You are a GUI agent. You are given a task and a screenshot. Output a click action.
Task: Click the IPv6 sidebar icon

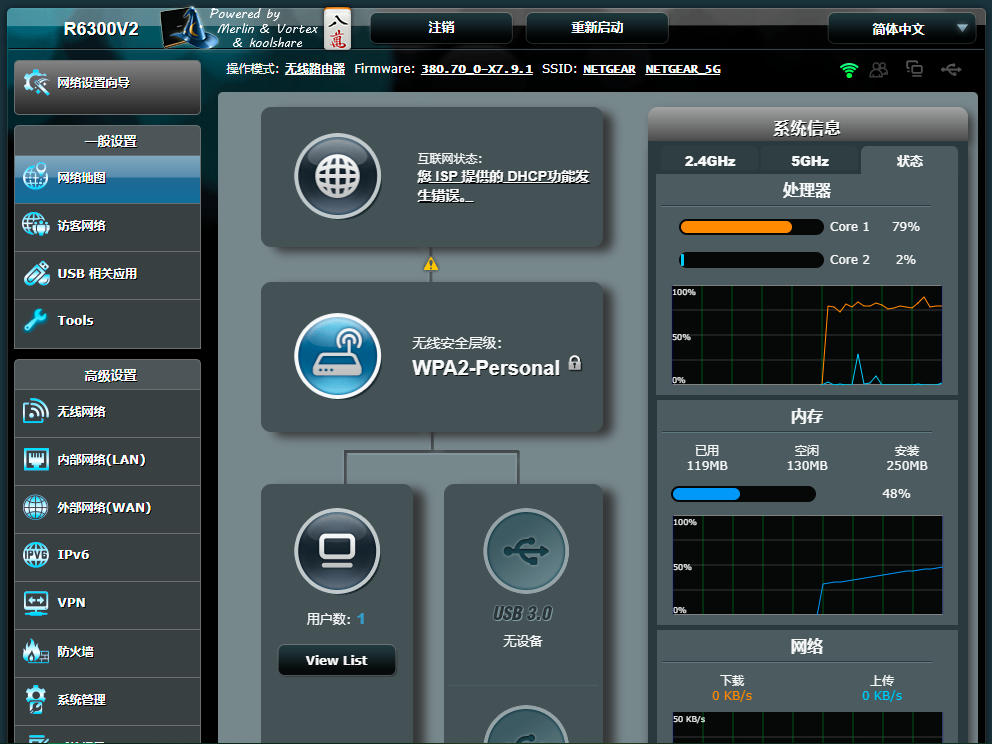[35, 555]
